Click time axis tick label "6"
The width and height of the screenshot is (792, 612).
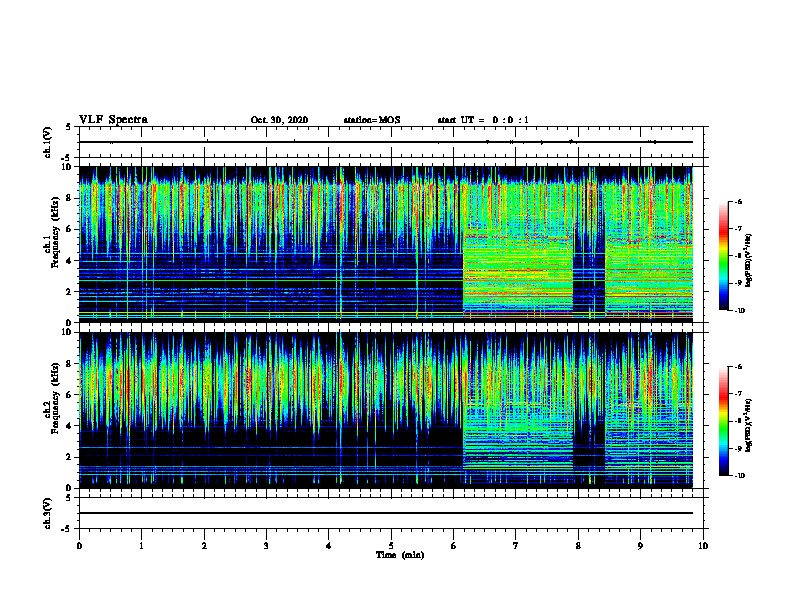[453, 546]
